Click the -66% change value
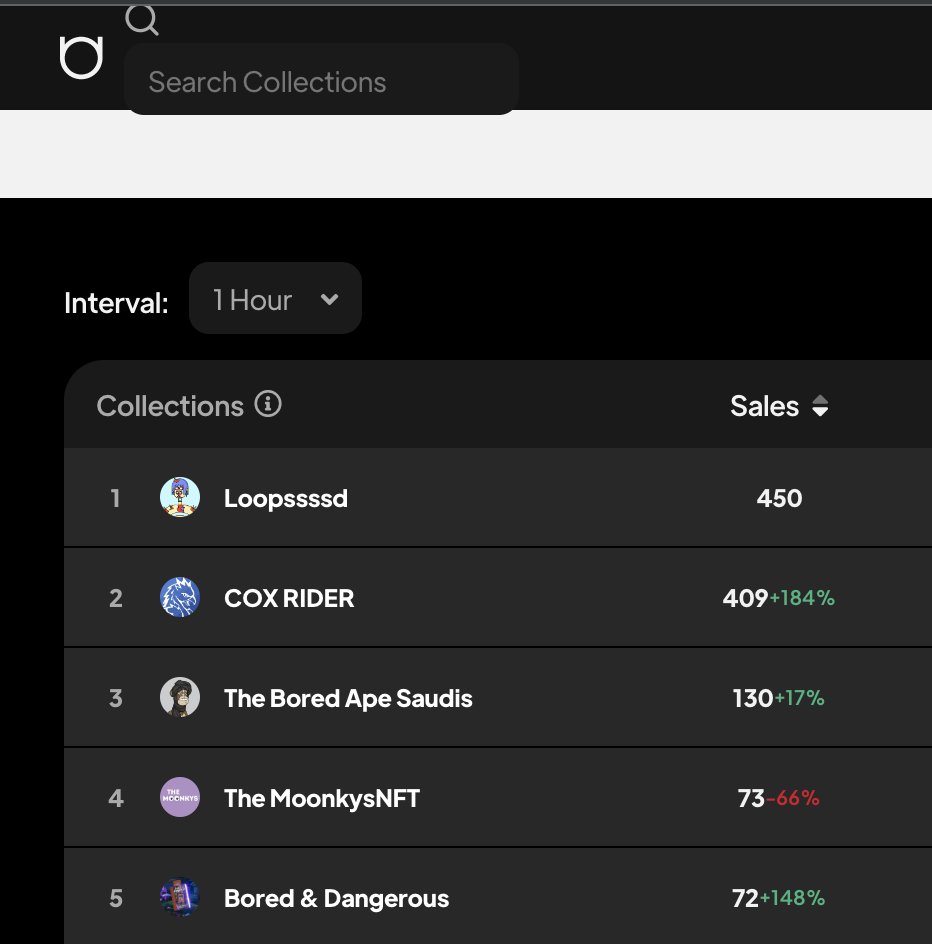Viewport: 932px width, 944px height. 793,798
